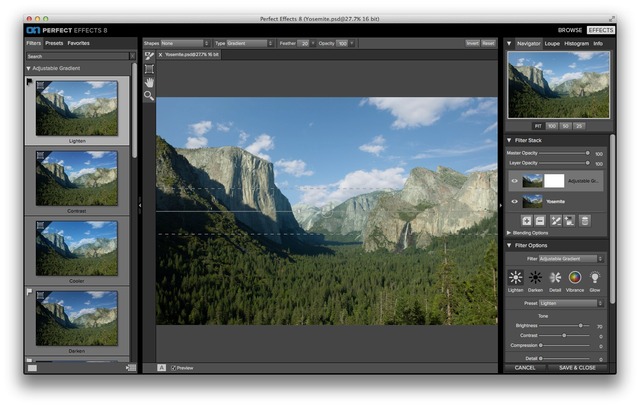Image resolution: width=640 pixels, height=407 pixels.
Task: Collapse the Adjustable Gradient category
Action: tap(28, 69)
